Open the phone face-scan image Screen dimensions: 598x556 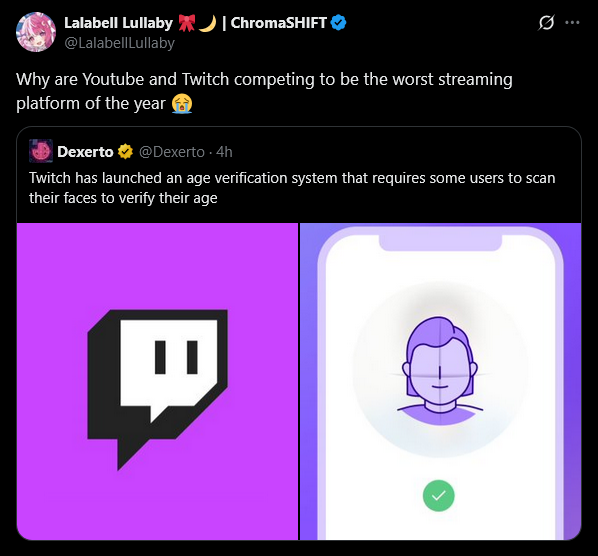pos(440,381)
